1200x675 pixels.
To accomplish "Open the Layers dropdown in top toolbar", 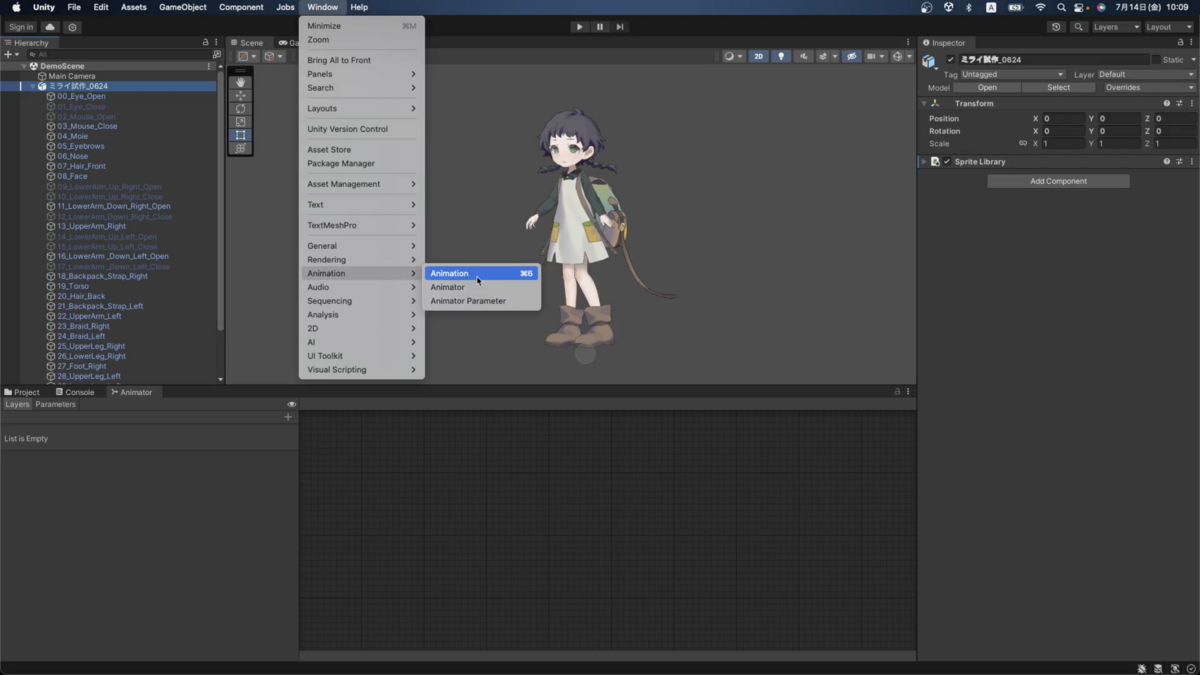I will pos(1116,27).
